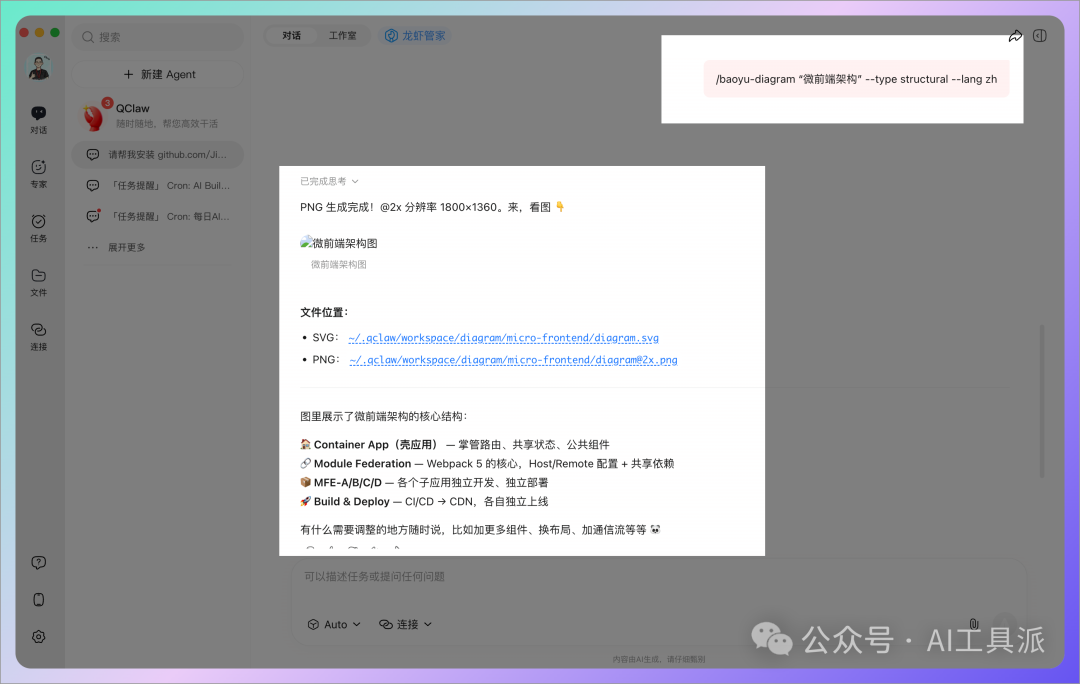Click the /baoyu-diagram command message bubble
Screen dimensions: 1080x684
tap(856, 79)
